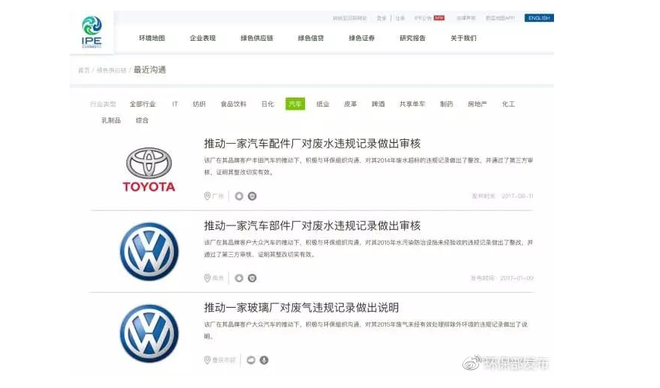The height and width of the screenshot is (388, 660).
Task: Filter by 皮革 industry
Action: [350, 104]
